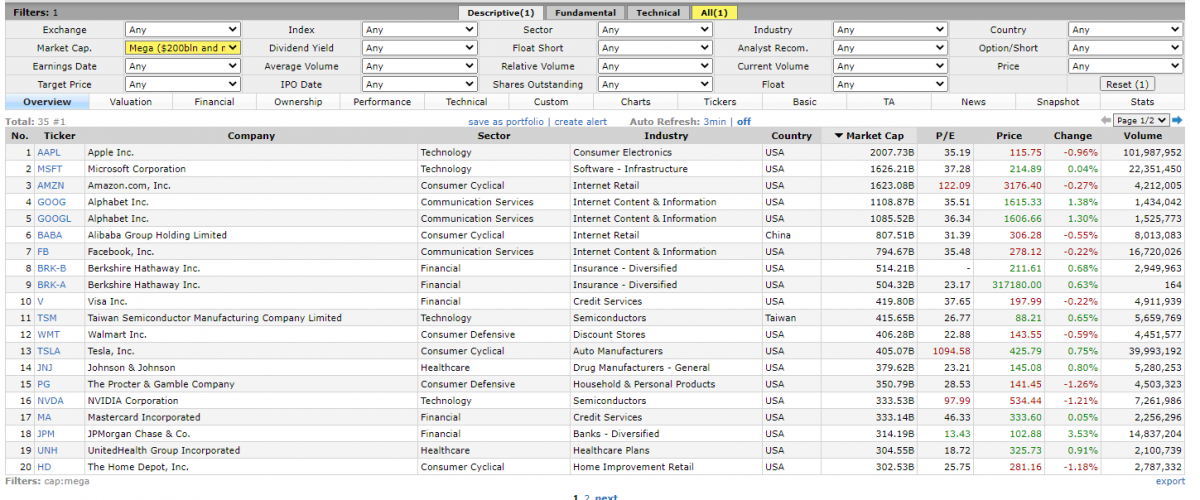Click Home Improvement Retail industry cell
The height and width of the screenshot is (500, 1200).
click(x=633, y=467)
